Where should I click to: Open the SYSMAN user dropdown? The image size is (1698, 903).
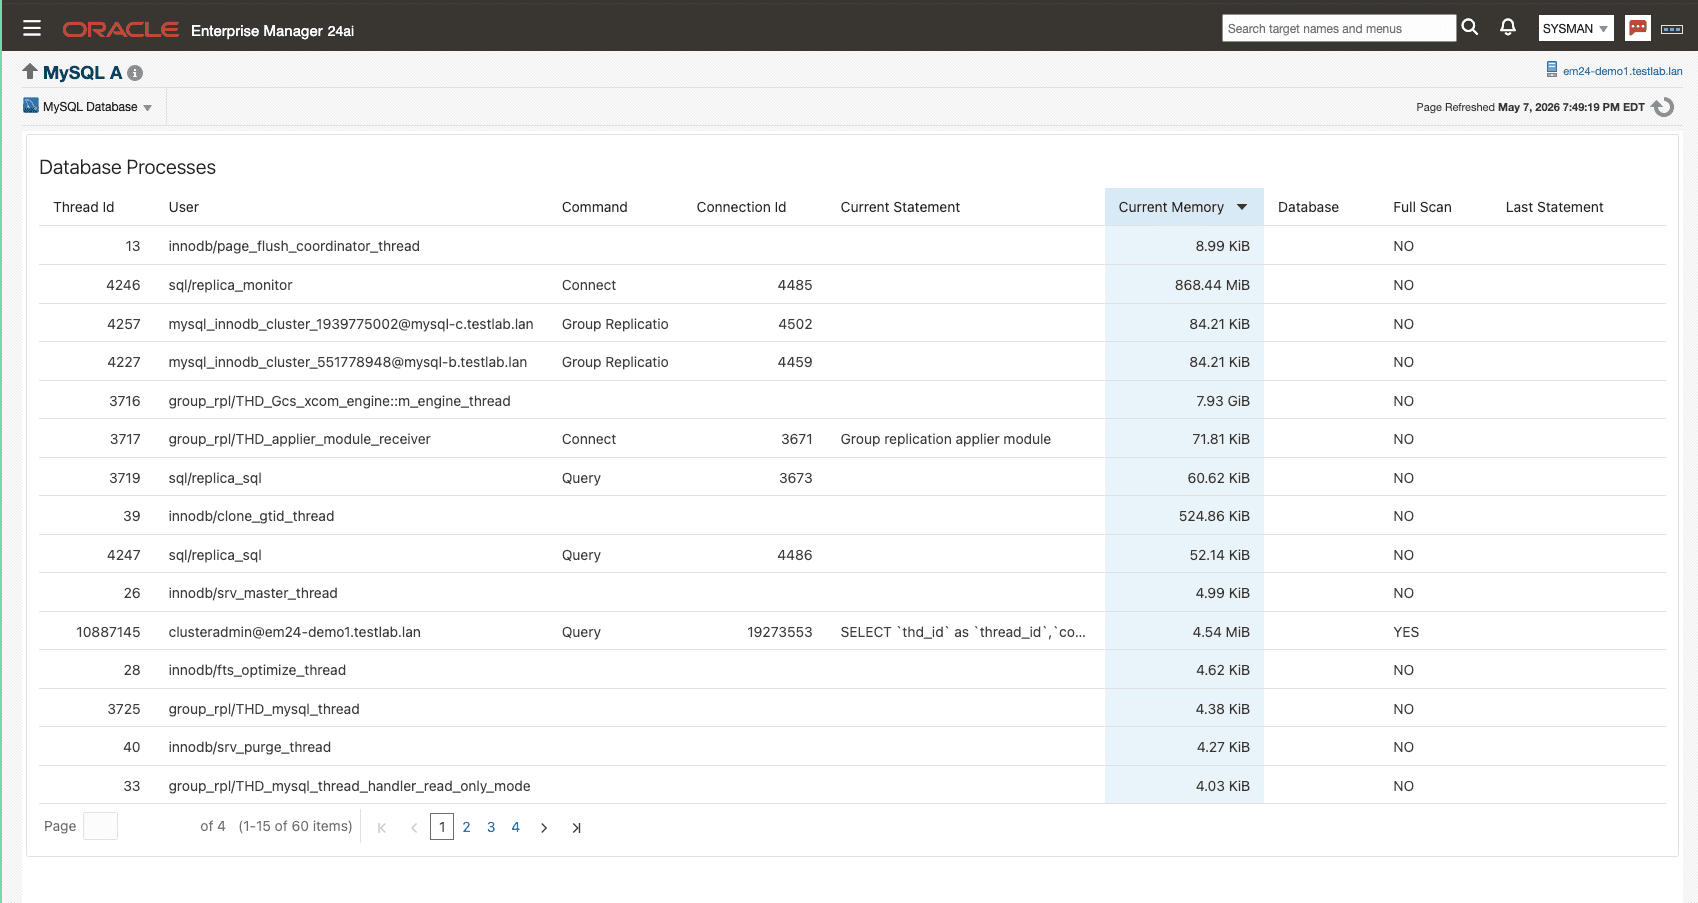(1576, 28)
